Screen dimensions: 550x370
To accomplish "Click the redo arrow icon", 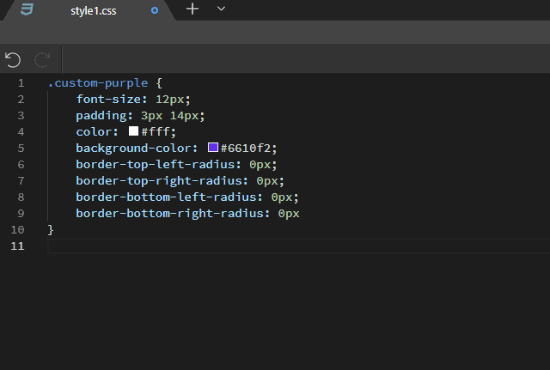I will click(x=42, y=60).
